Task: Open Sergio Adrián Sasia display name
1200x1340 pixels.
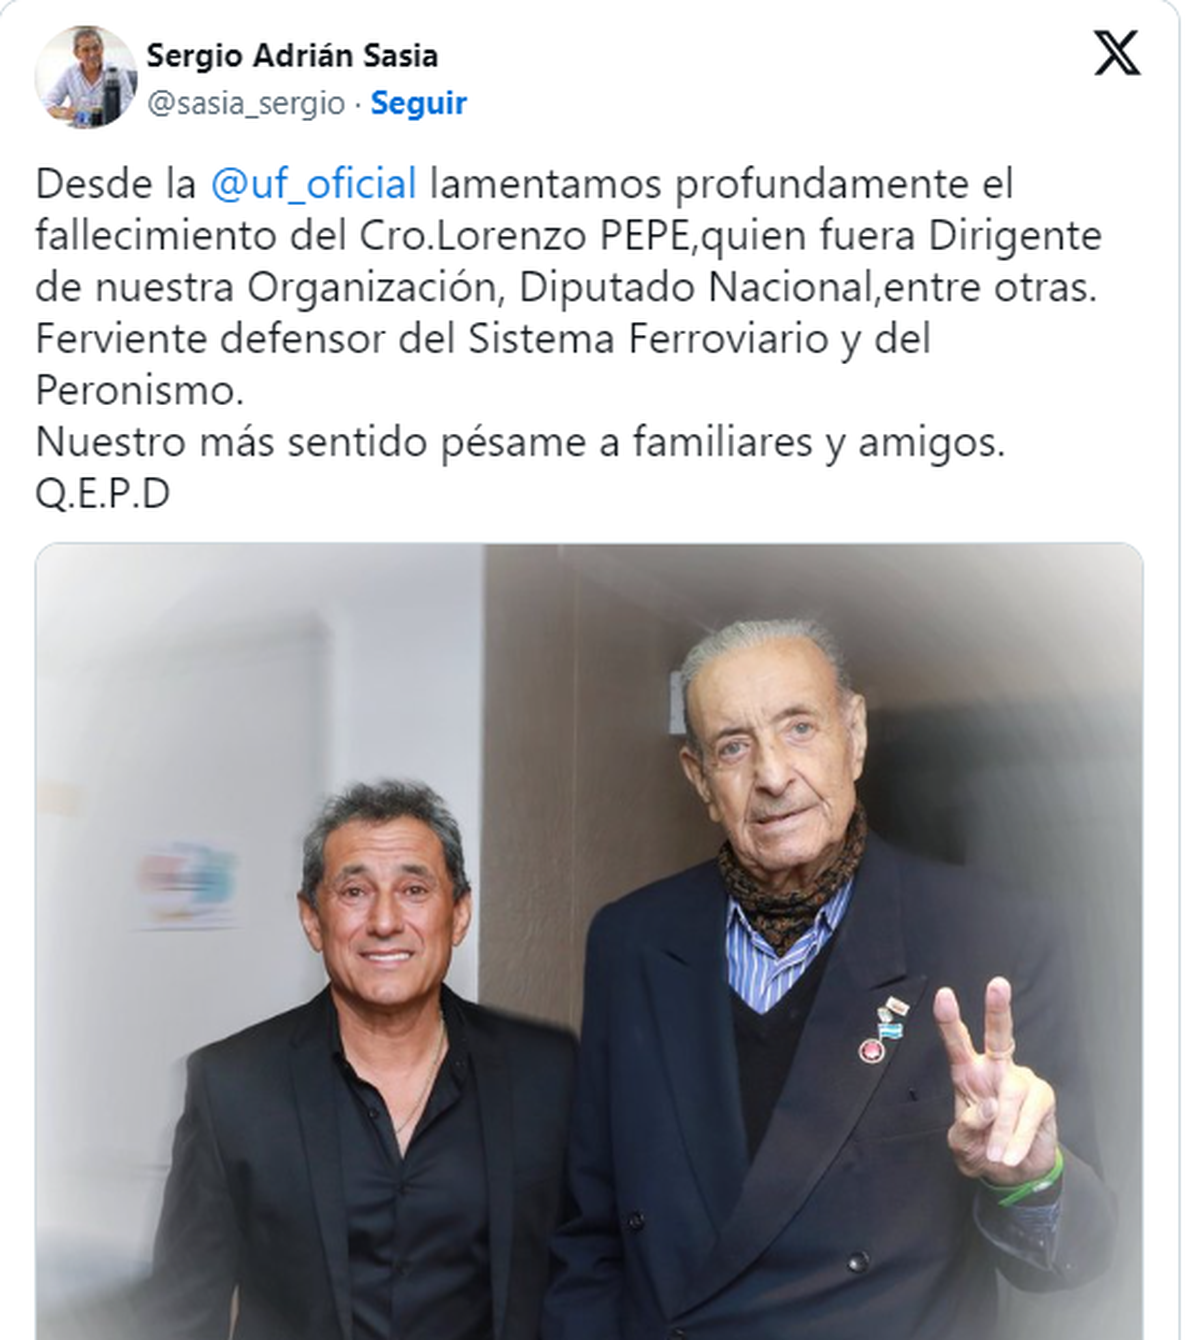Action: (x=292, y=55)
